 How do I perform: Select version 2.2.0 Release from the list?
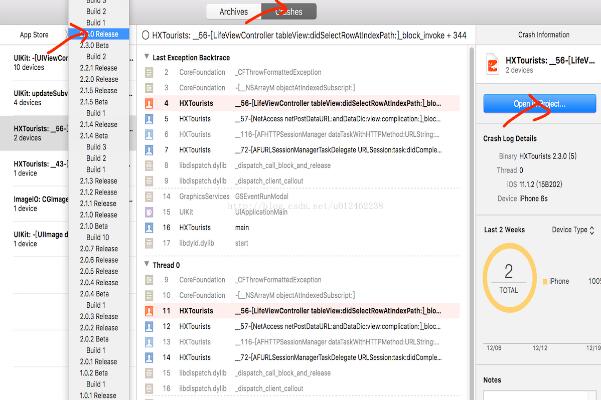pyautogui.click(x=99, y=79)
